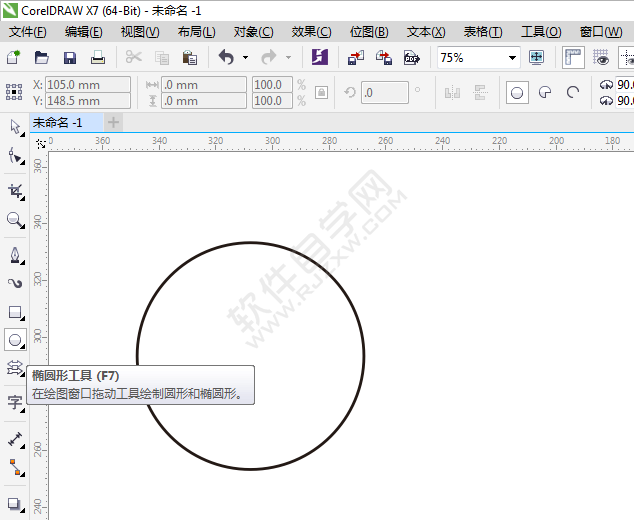
Task: Select the Rectangle tool
Action: click(15, 312)
